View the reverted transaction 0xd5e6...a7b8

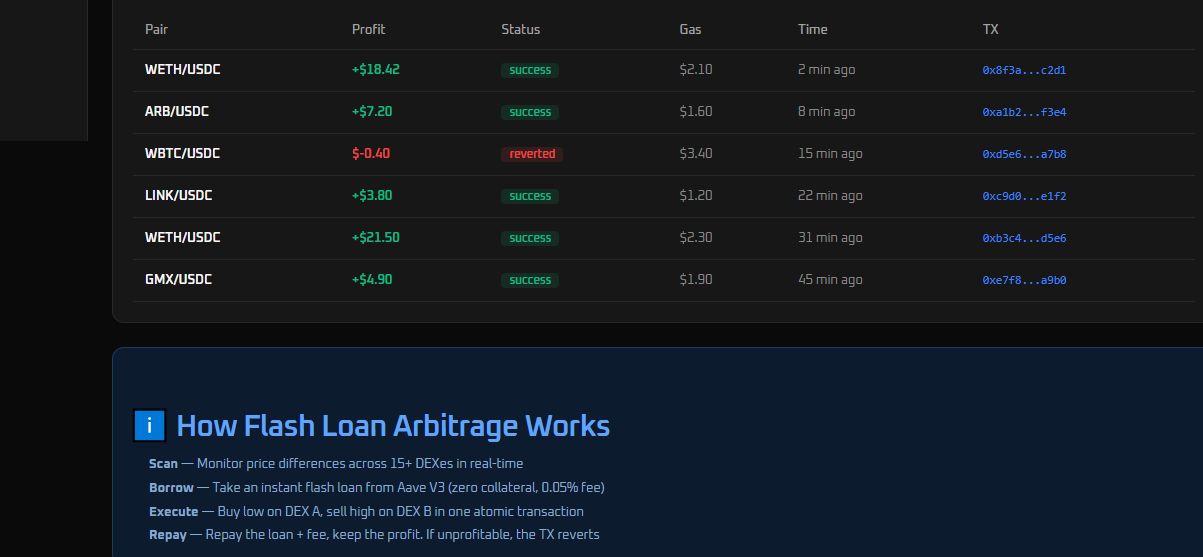point(1024,154)
